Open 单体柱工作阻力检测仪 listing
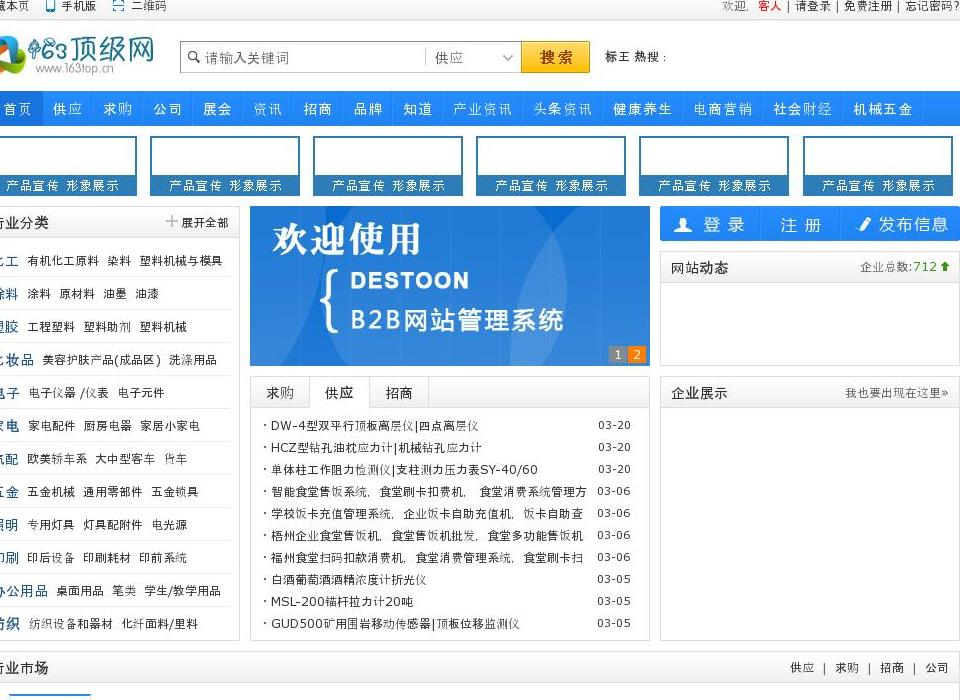This screenshot has width=960, height=700. click(x=404, y=470)
